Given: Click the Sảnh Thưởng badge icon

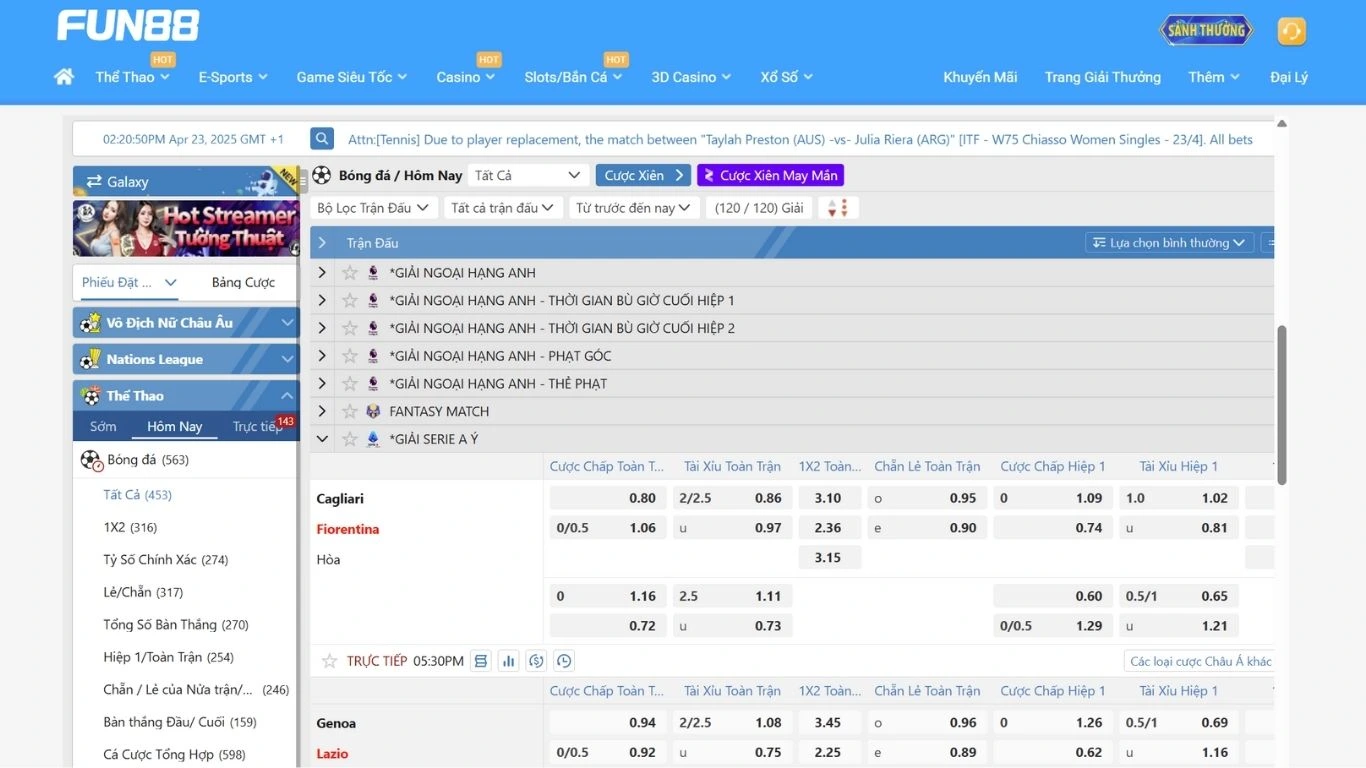Looking at the screenshot, I should [1206, 30].
